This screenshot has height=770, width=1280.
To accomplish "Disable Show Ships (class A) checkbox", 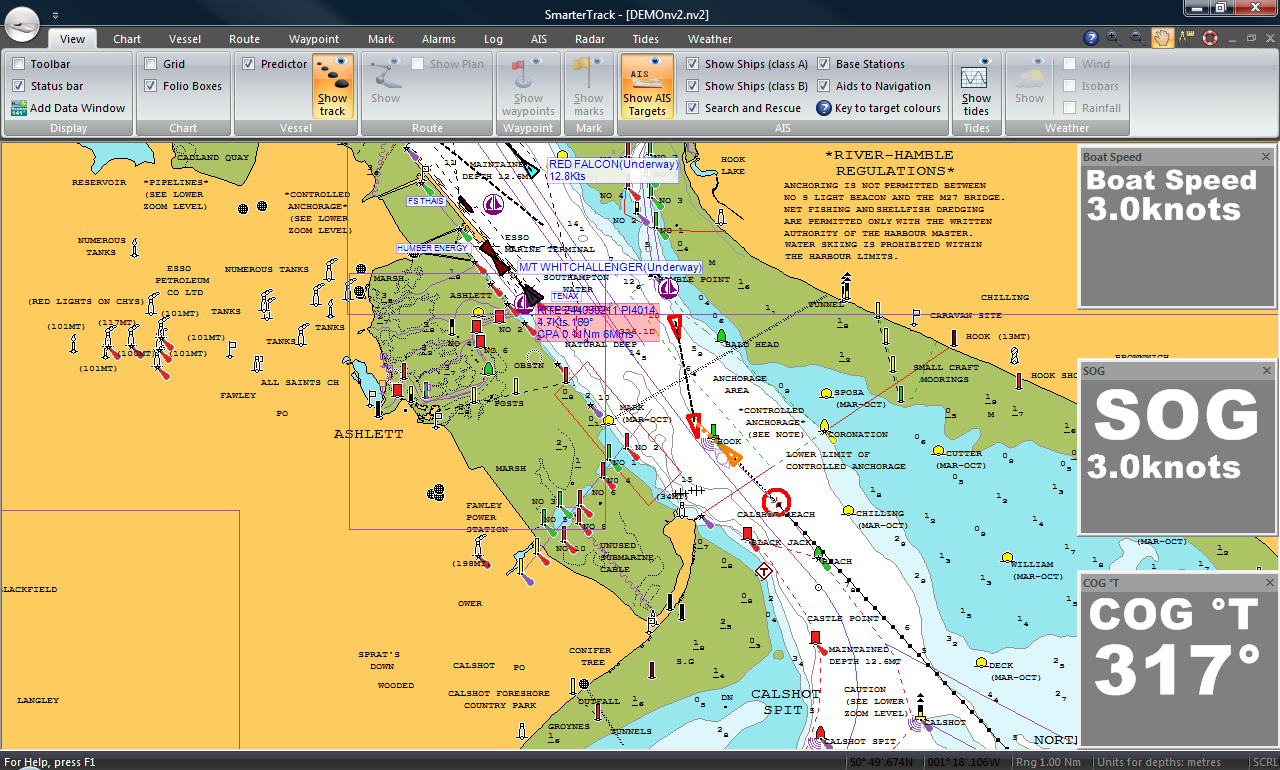I will point(693,64).
